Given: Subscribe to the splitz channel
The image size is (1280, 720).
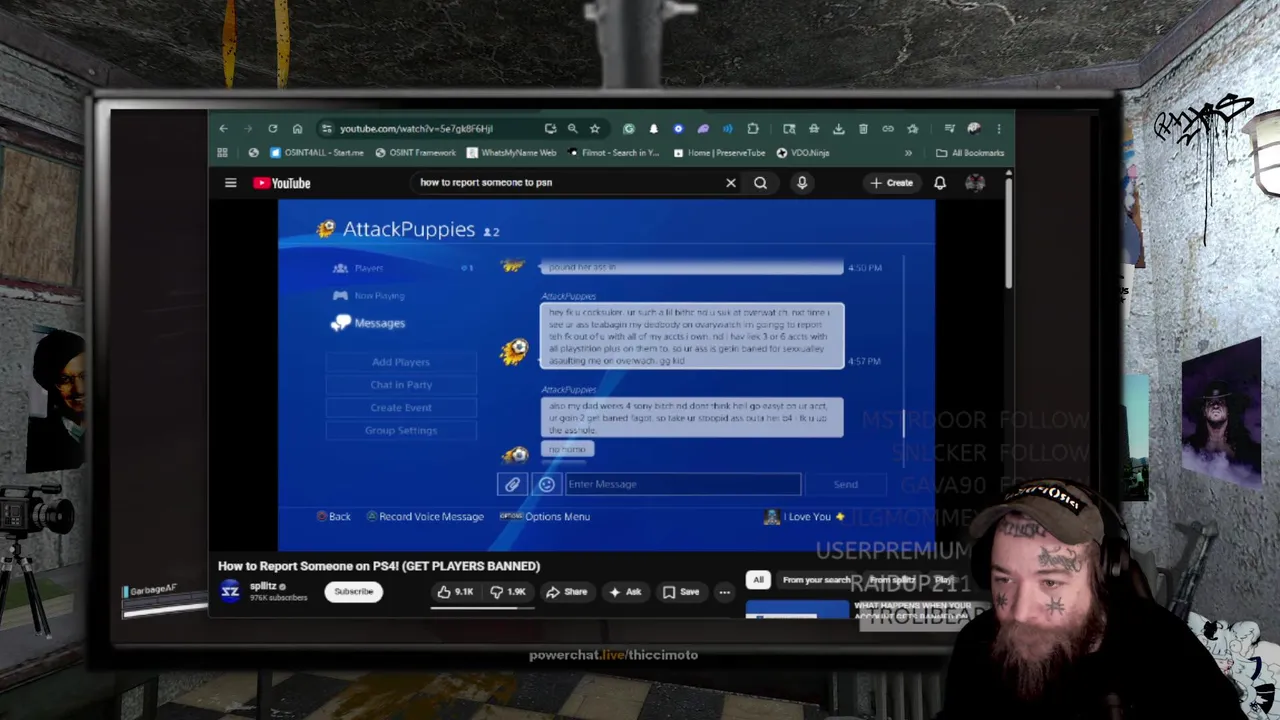Looking at the screenshot, I should [353, 592].
